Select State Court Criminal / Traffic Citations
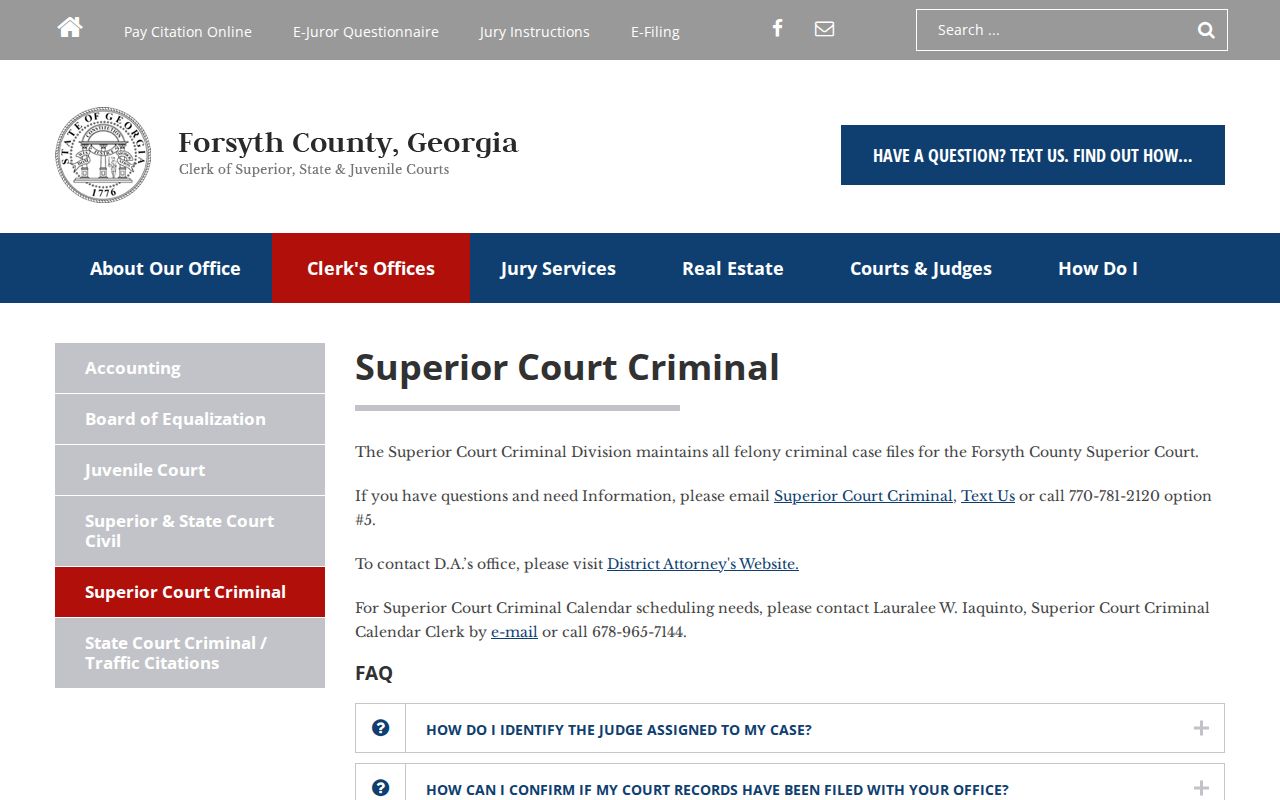The image size is (1280, 800). click(x=190, y=653)
